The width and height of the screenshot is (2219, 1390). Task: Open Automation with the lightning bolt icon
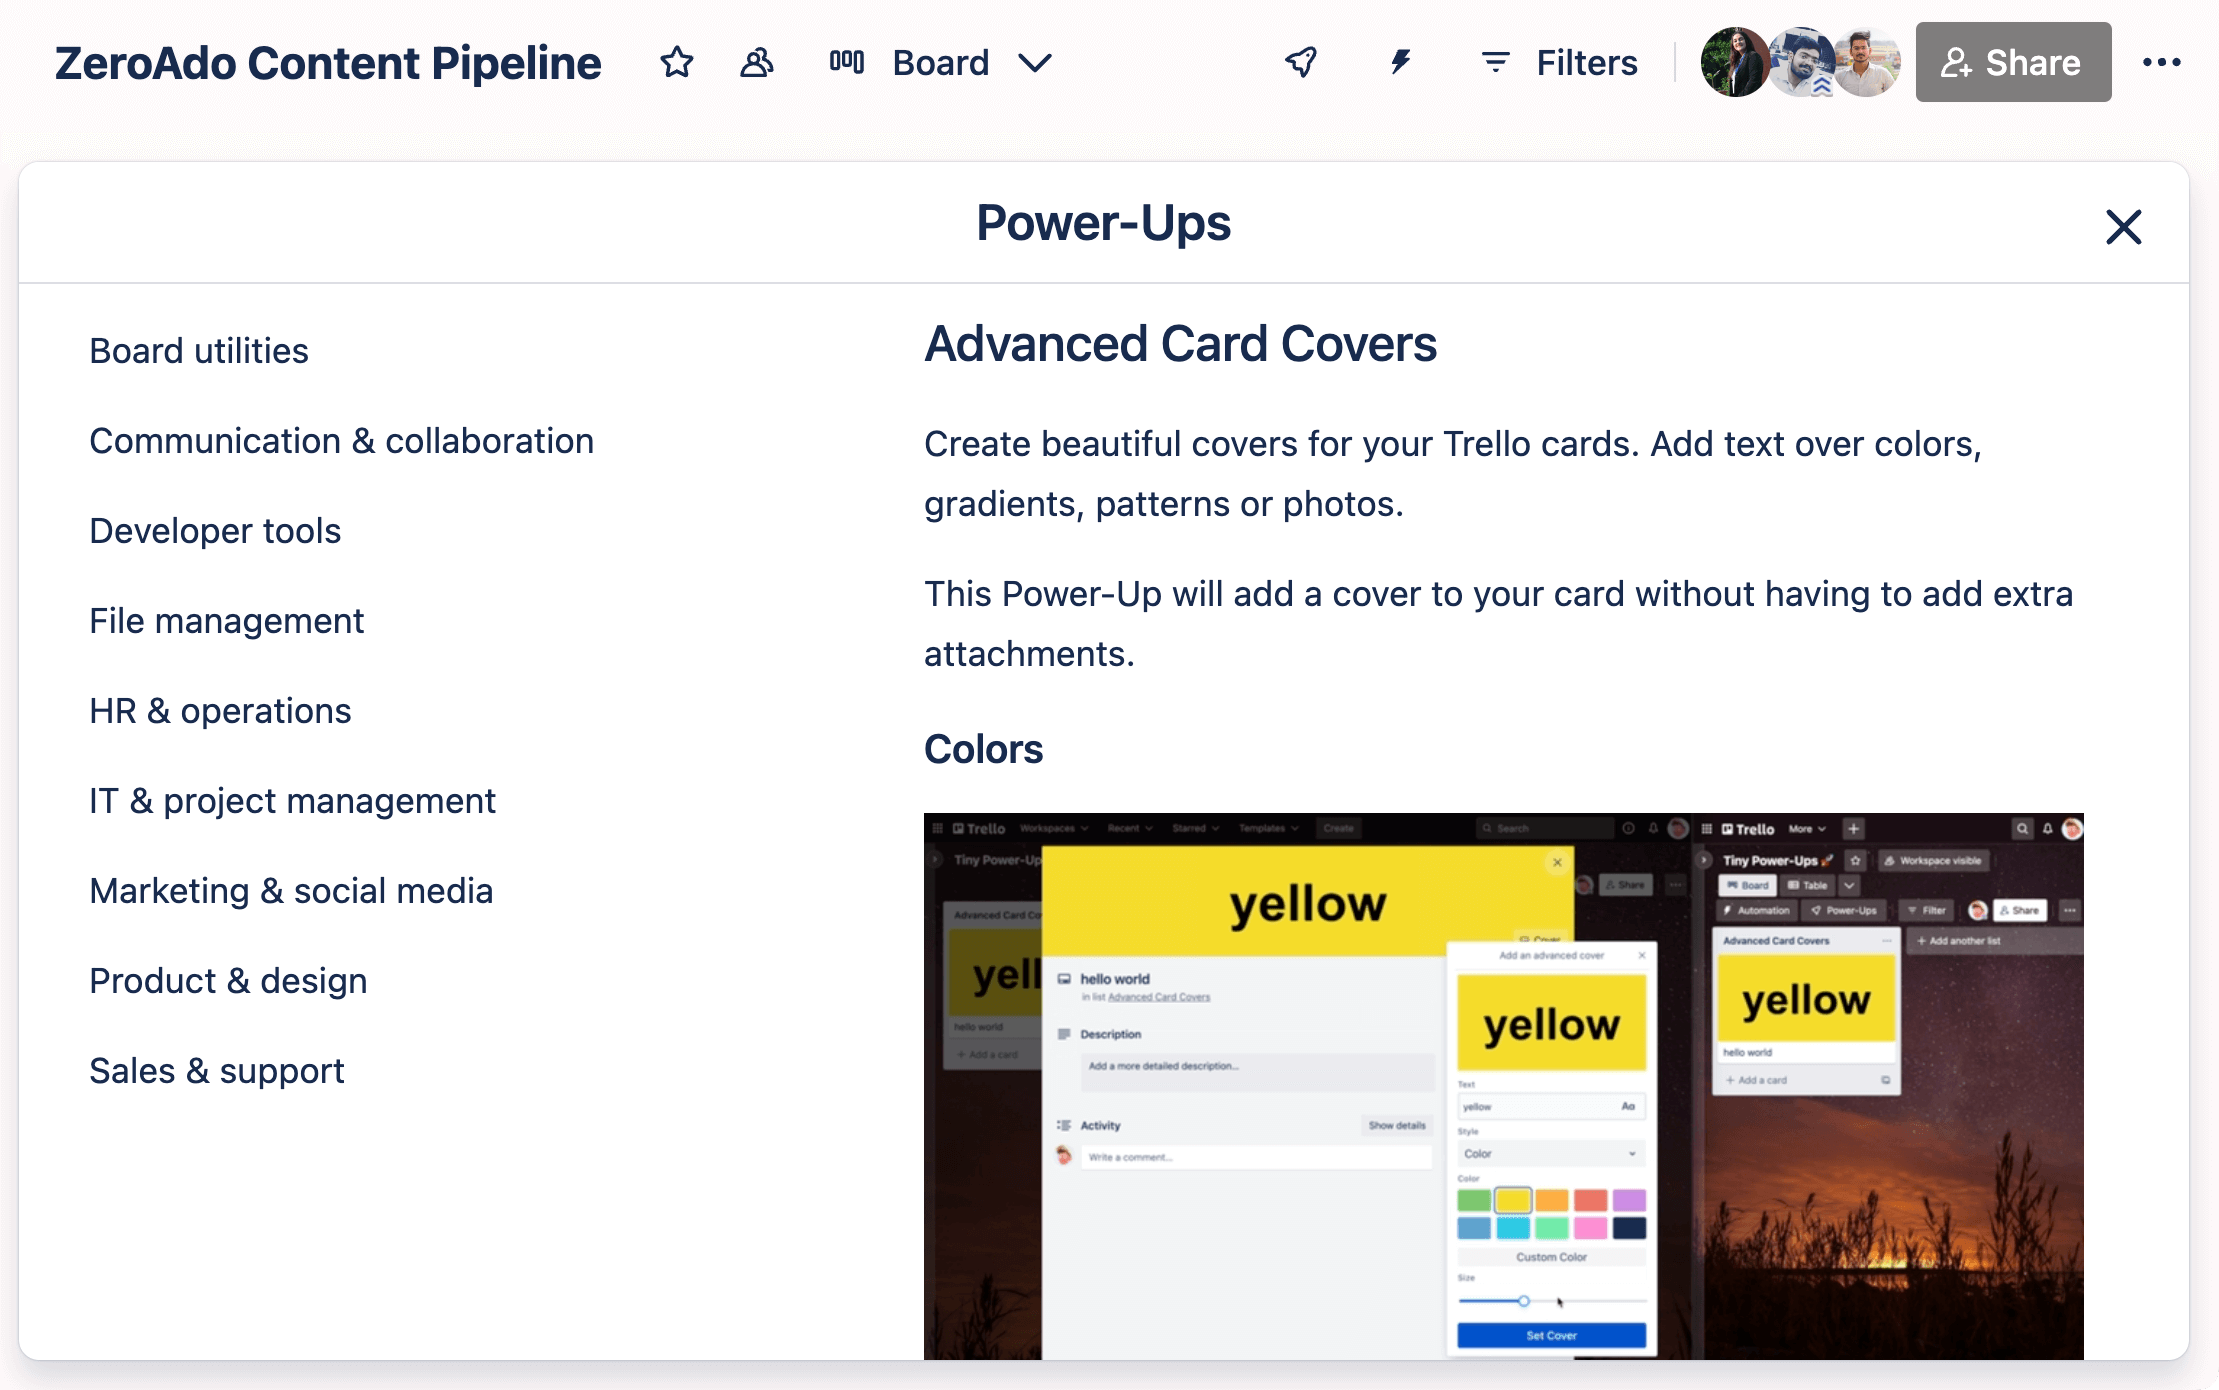click(x=1397, y=62)
